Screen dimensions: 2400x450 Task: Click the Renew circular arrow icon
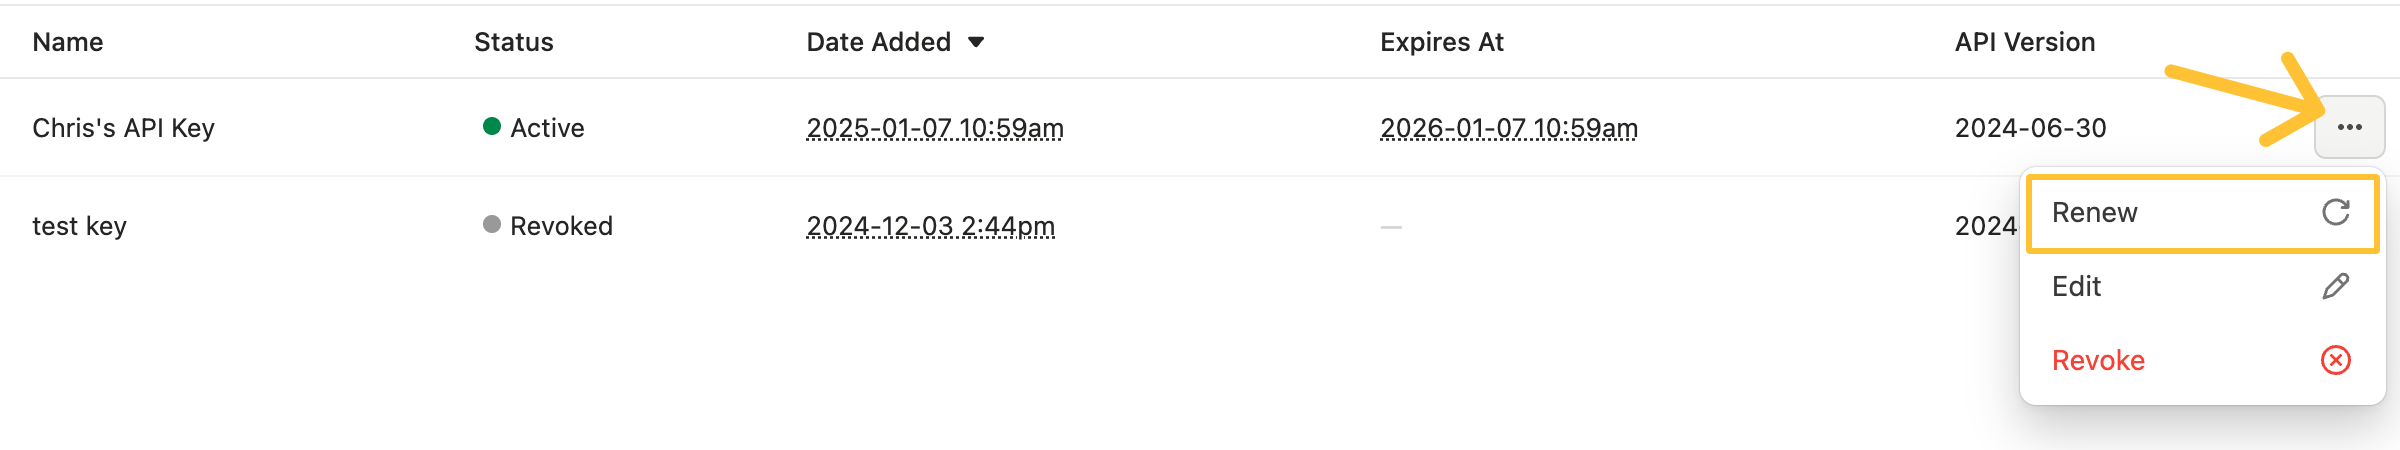point(2335,212)
